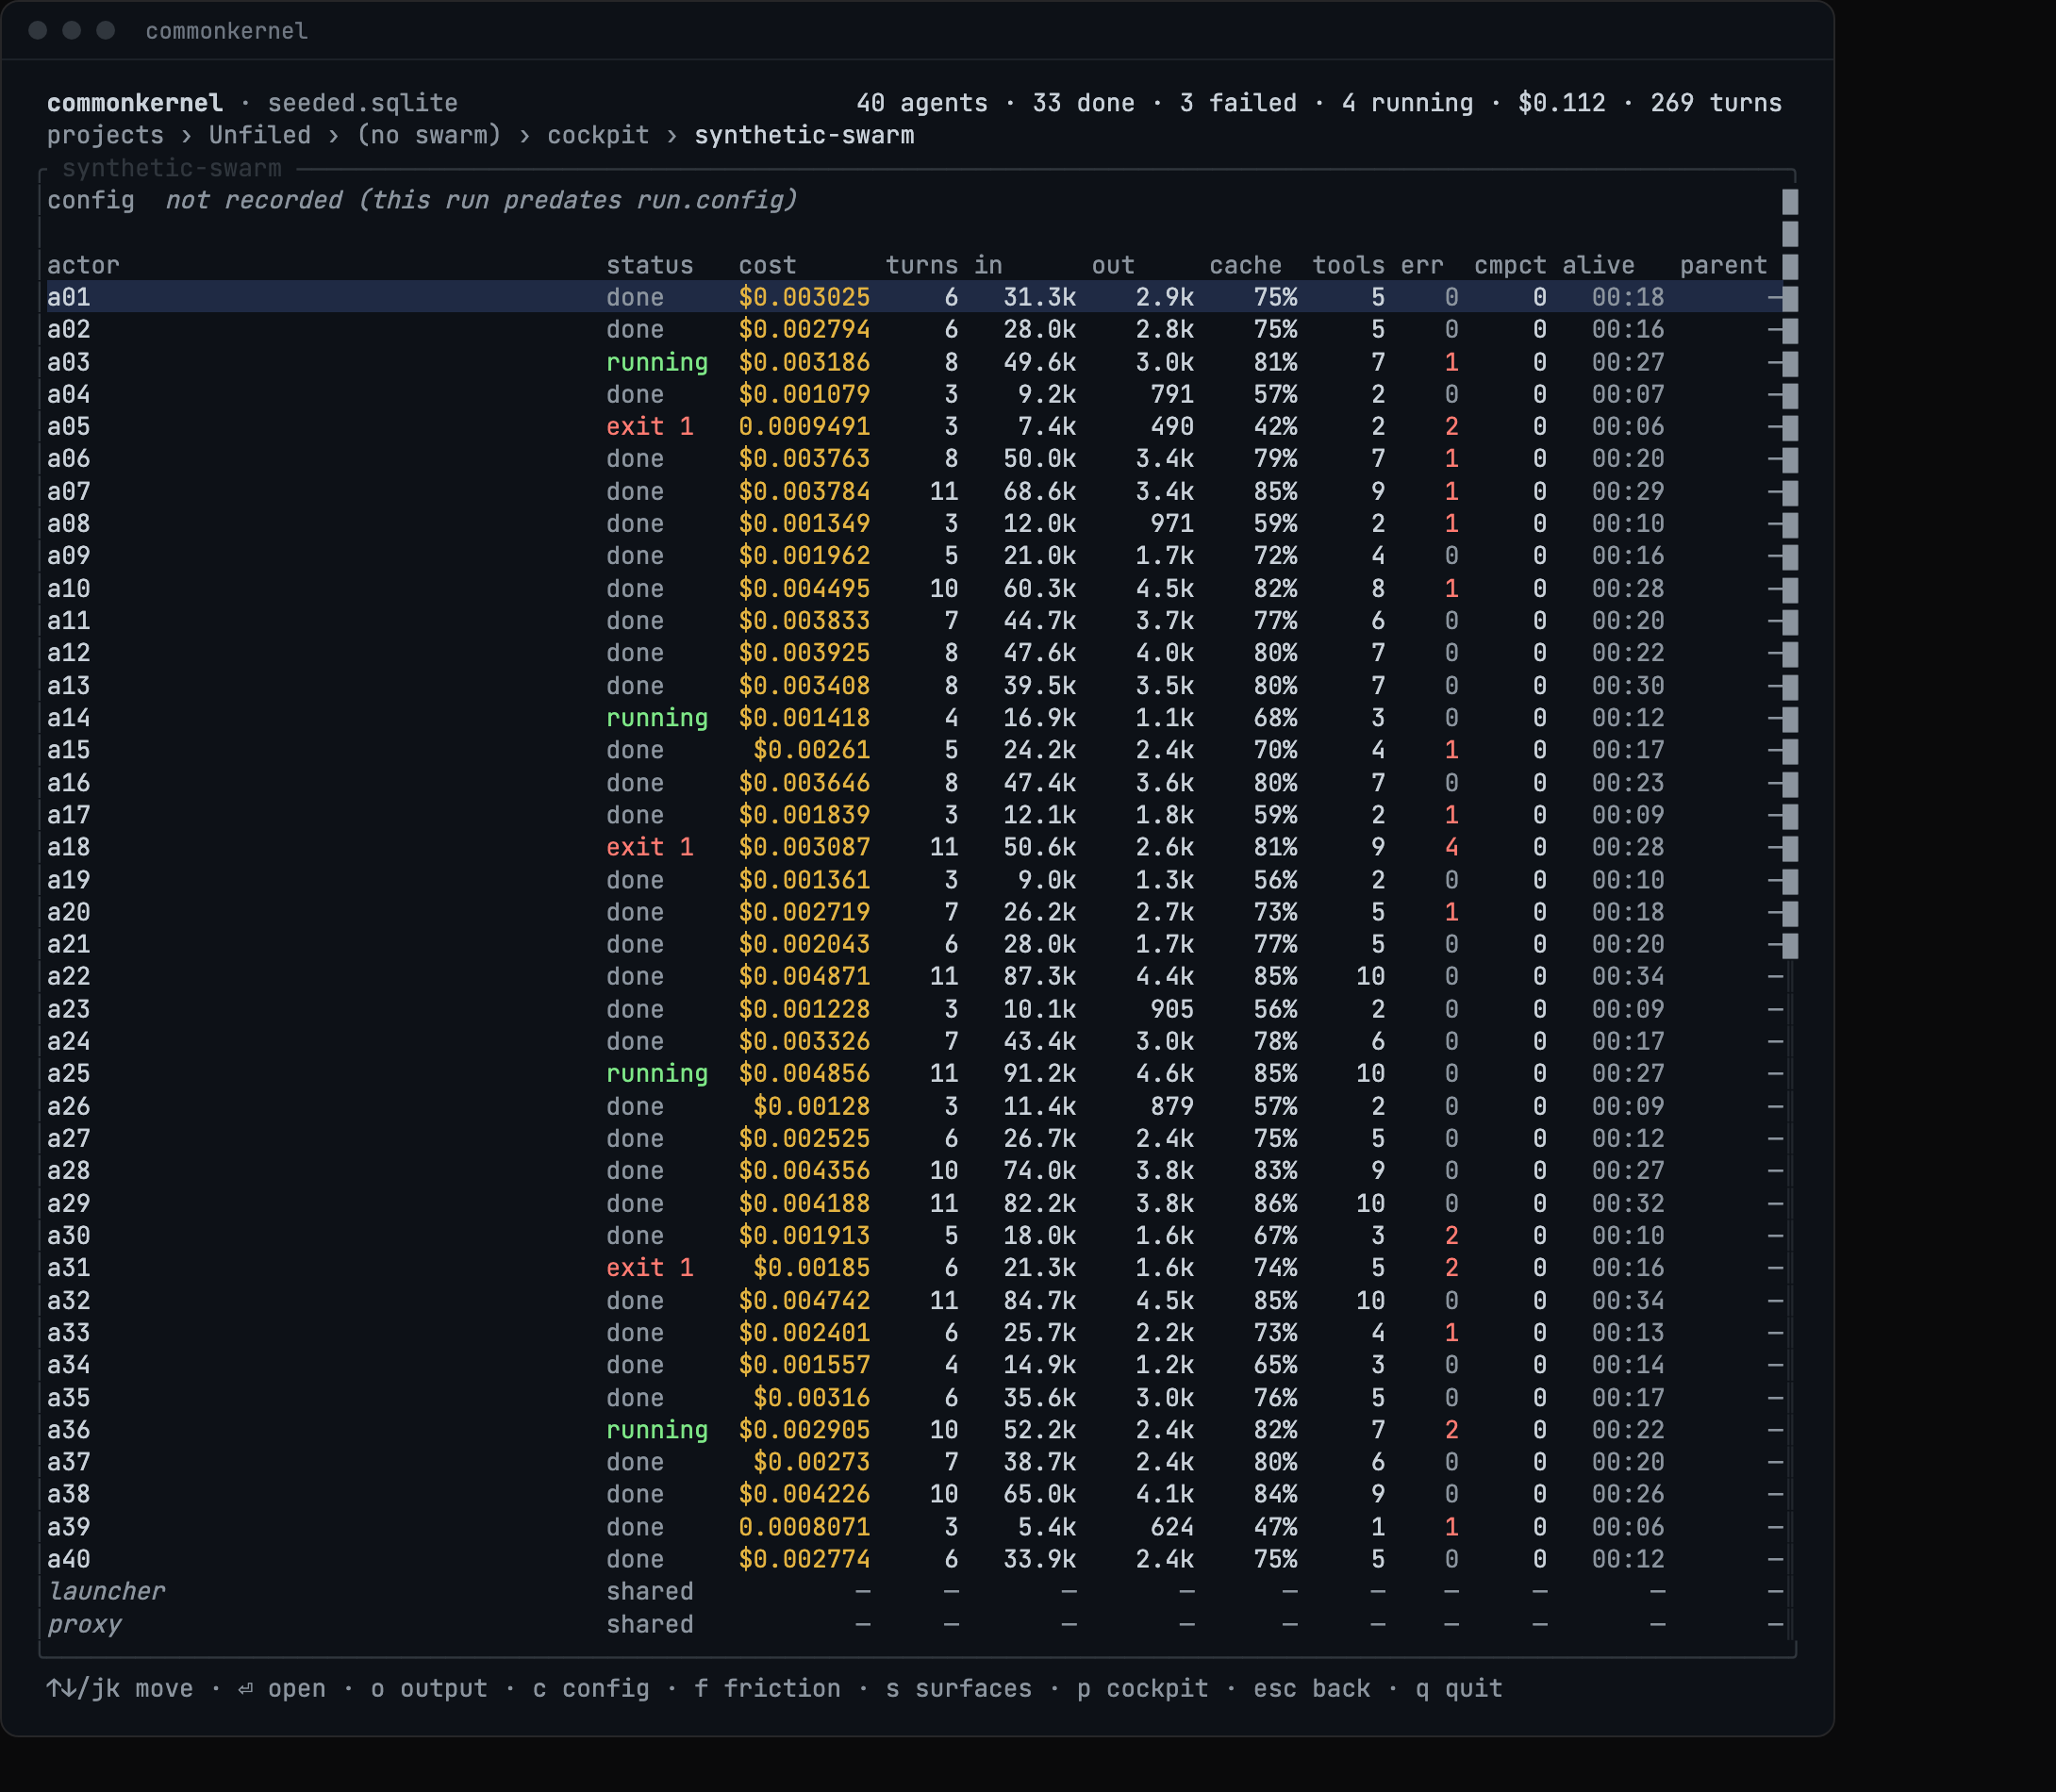This screenshot has width=2056, height=1792.
Task: Click cache 86% of a29
Action: [1275, 1203]
